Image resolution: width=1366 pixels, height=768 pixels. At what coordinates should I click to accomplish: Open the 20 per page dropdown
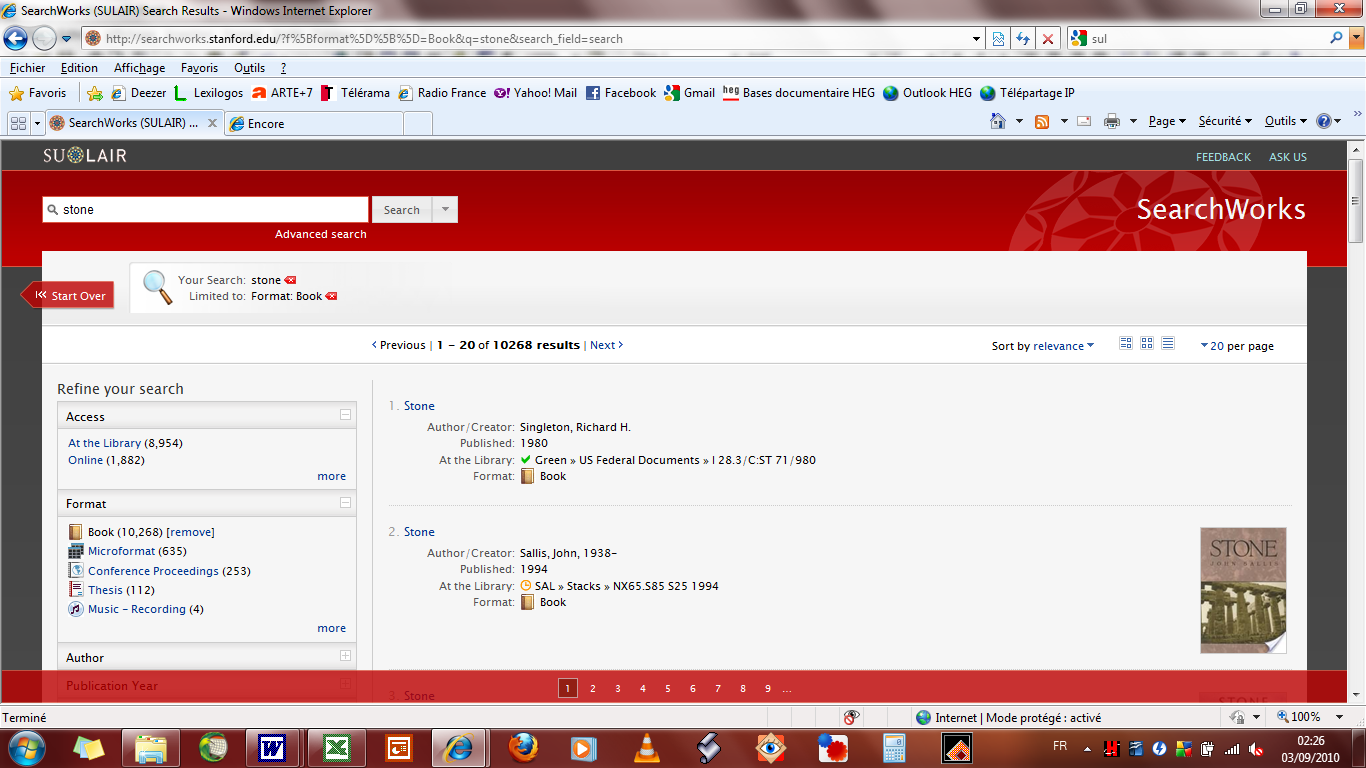(1237, 346)
